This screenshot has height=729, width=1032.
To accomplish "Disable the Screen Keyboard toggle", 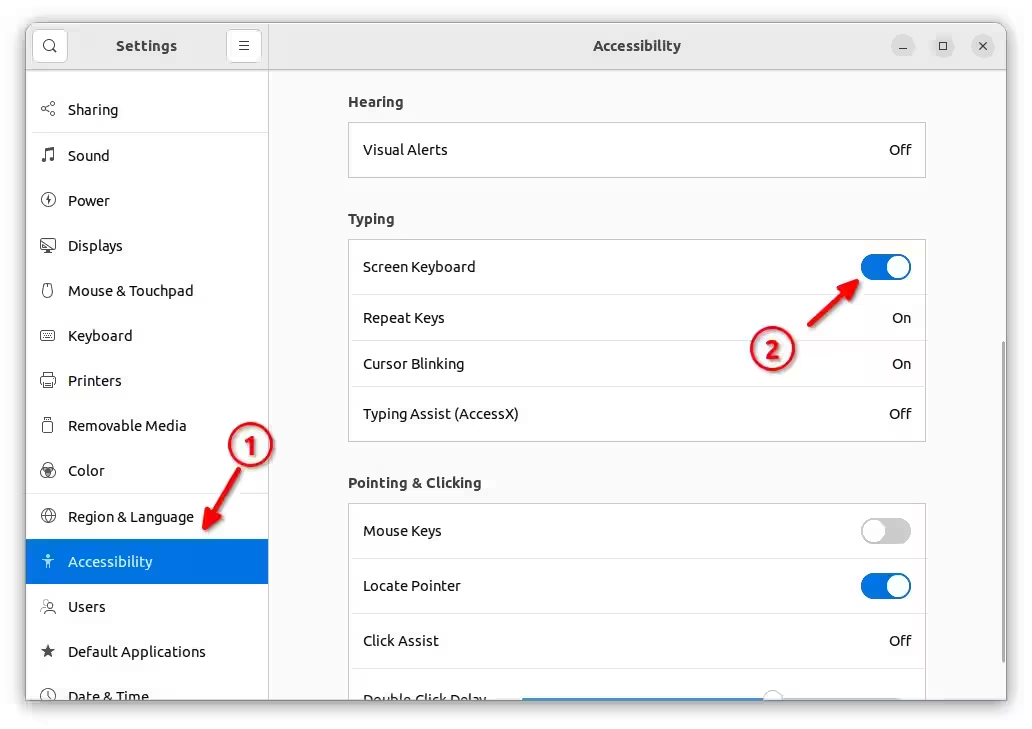I will (885, 267).
